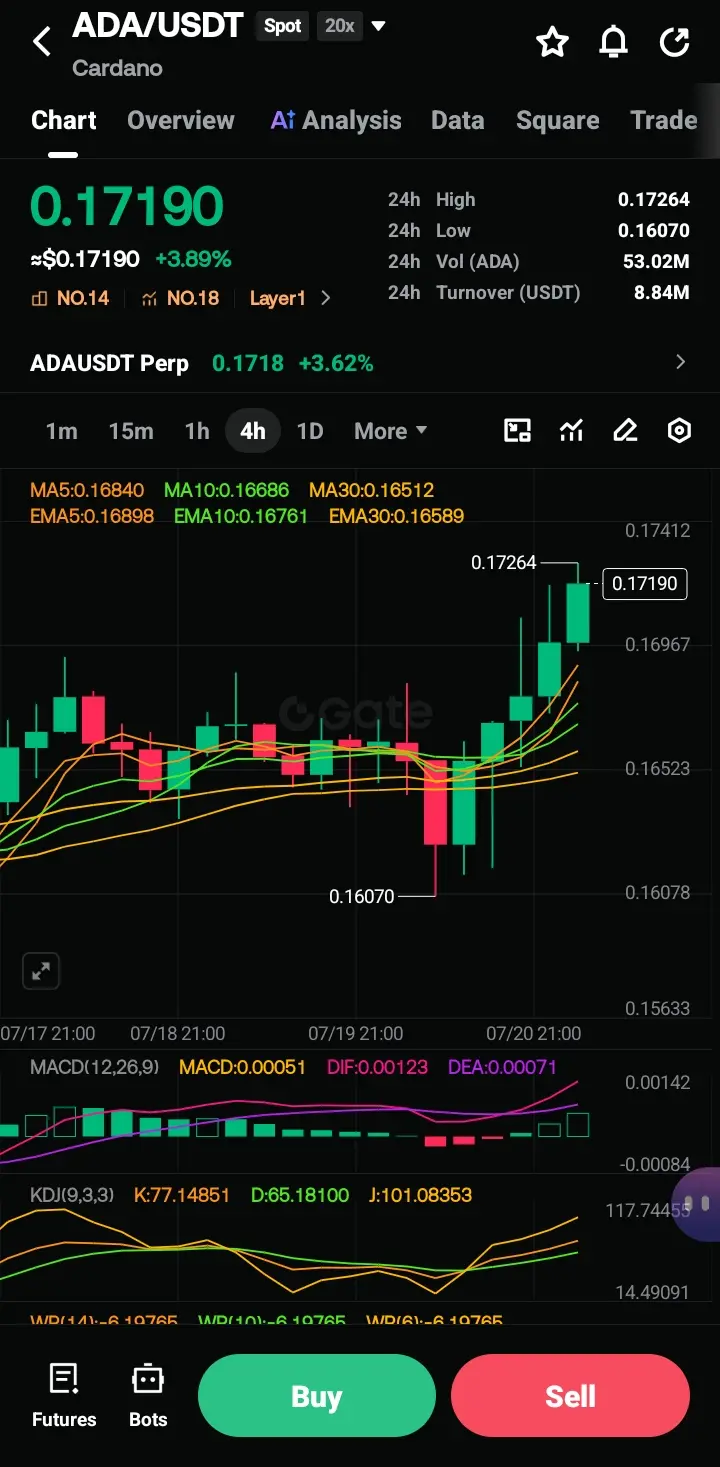720x1467 pixels.
Task: Open chart picture-in-picture layout icon
Action: 517,431
